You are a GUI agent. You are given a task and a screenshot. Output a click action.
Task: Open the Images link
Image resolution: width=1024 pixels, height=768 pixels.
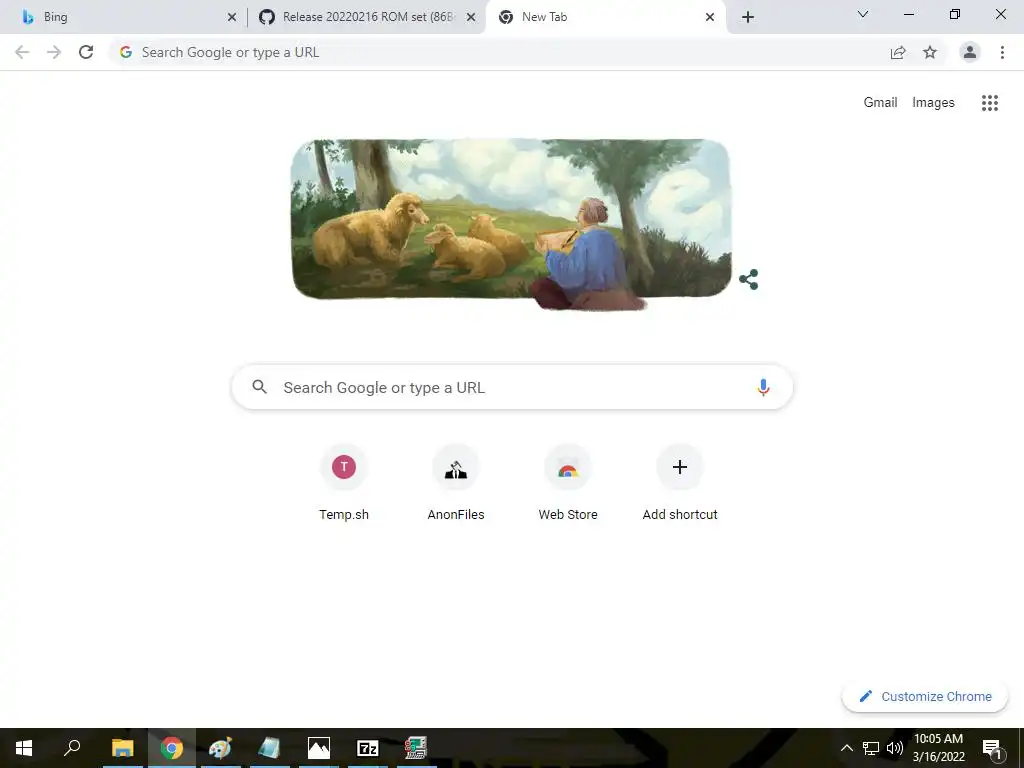pyautogui.click(x=933, y=103)
